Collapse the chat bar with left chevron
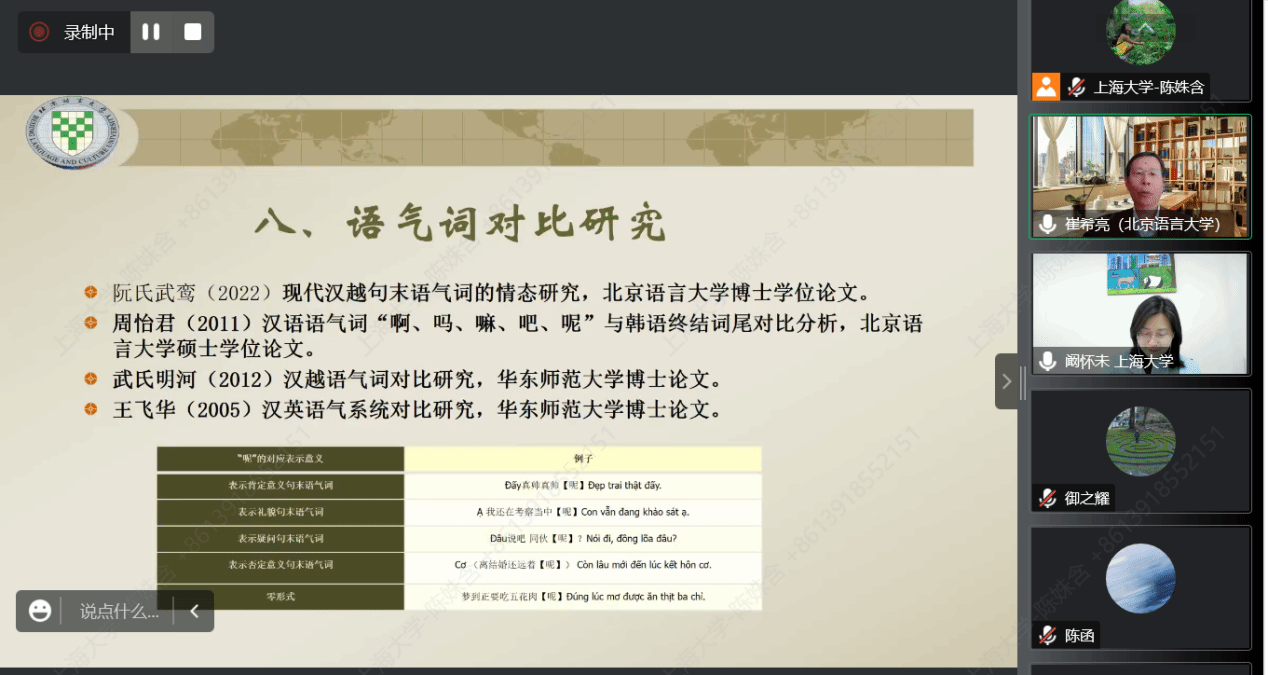 click(x=194, y=611)
